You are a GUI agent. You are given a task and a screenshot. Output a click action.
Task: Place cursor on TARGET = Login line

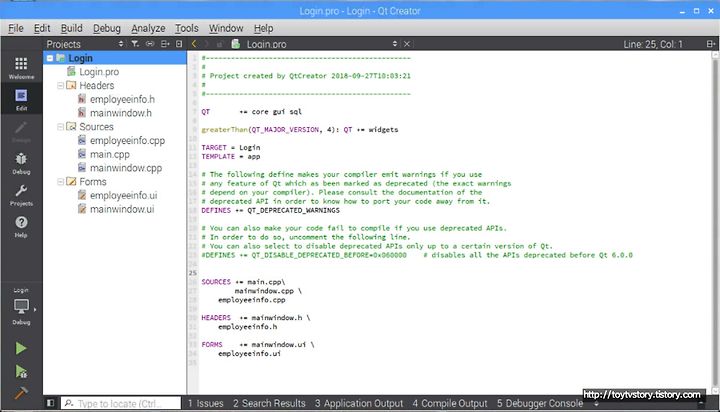pyautogui.click(x=231, y=147)
